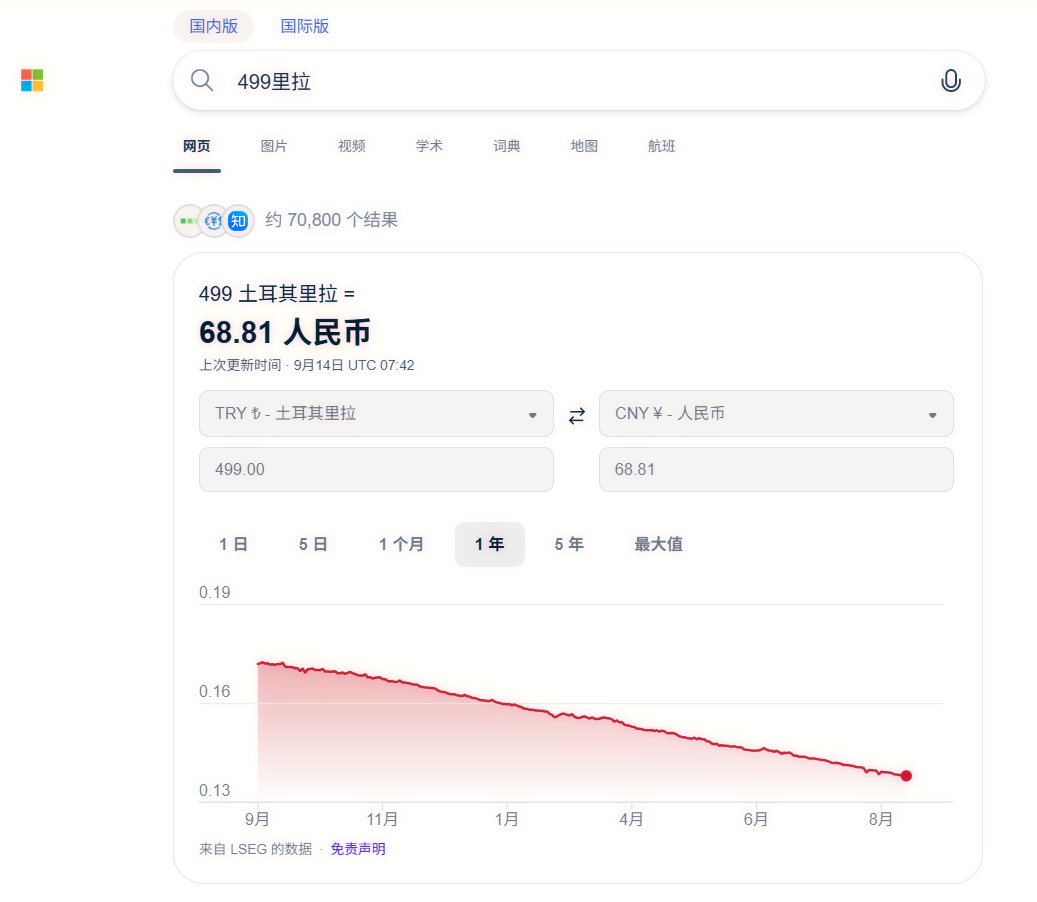The width and height of the screenshot is (1037, 902).
Task: Click the 499 土耳其里拉 = text
Action: (x=276, y=294)
